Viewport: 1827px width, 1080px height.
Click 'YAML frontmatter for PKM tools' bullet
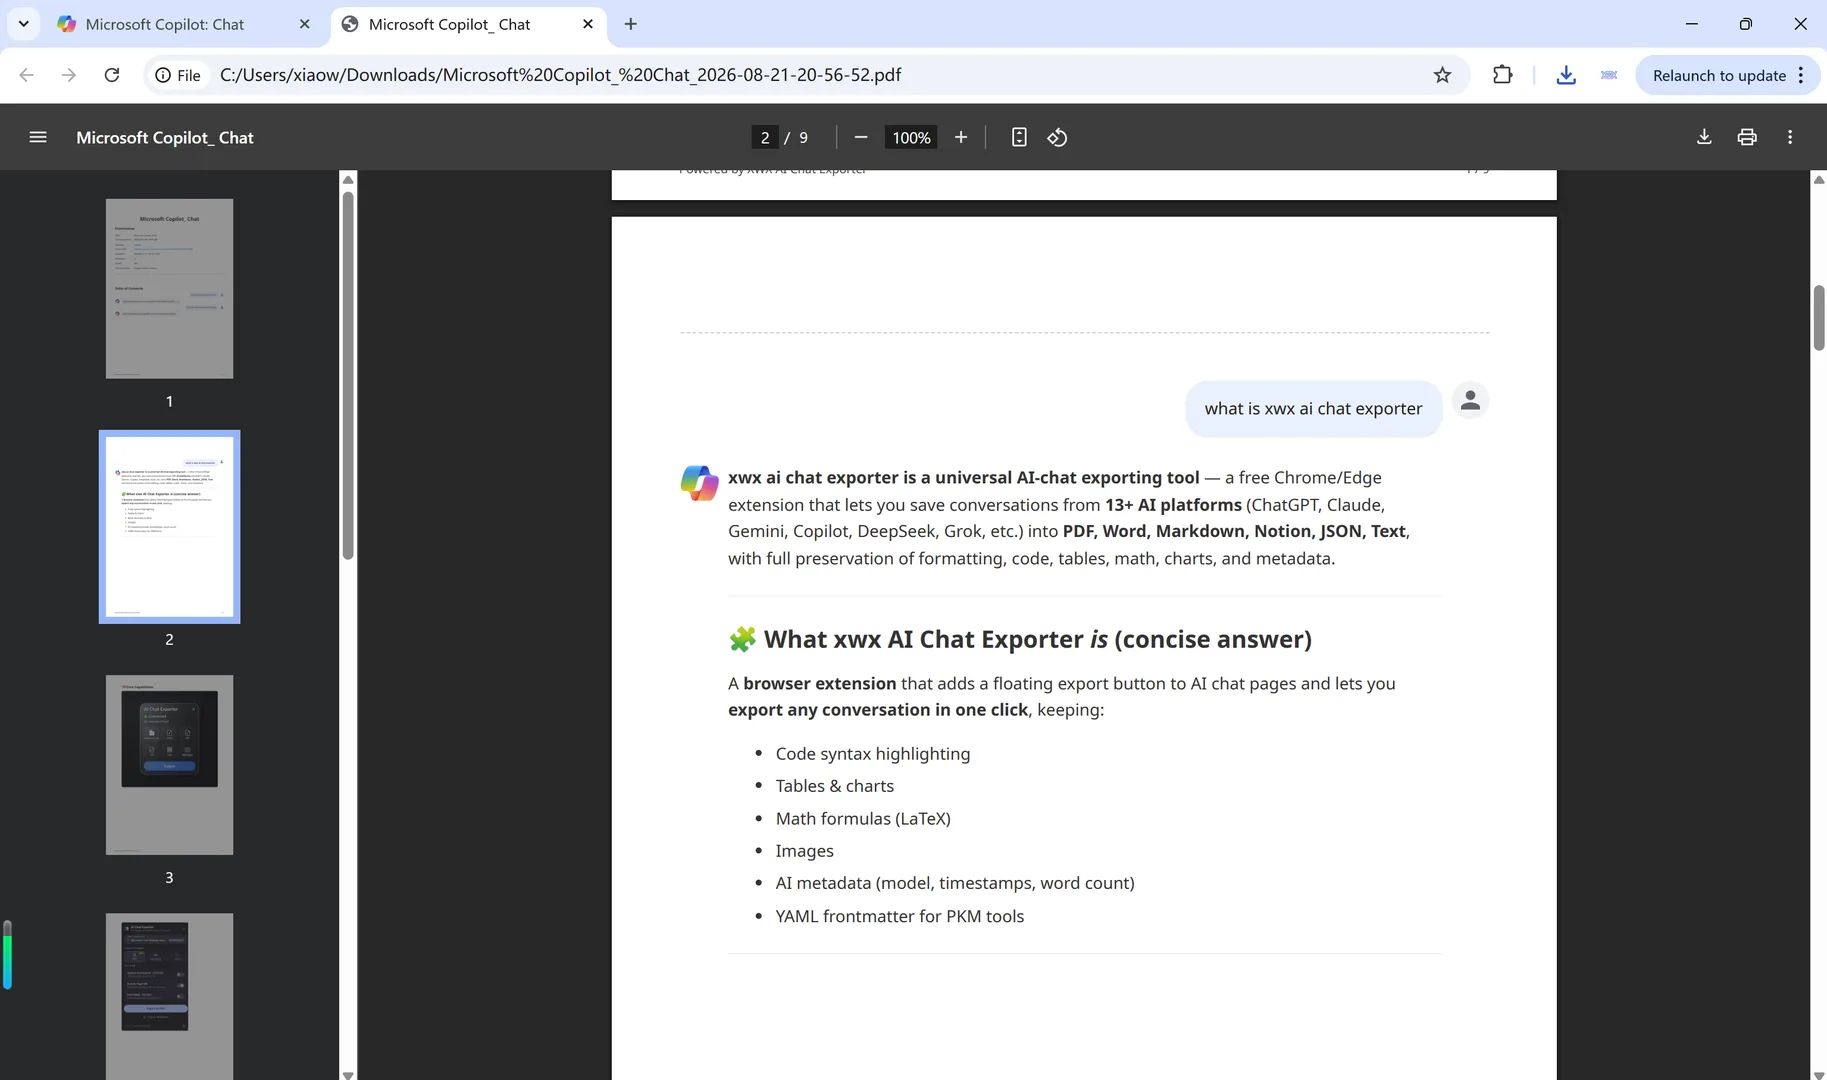[x=900, y=916]
